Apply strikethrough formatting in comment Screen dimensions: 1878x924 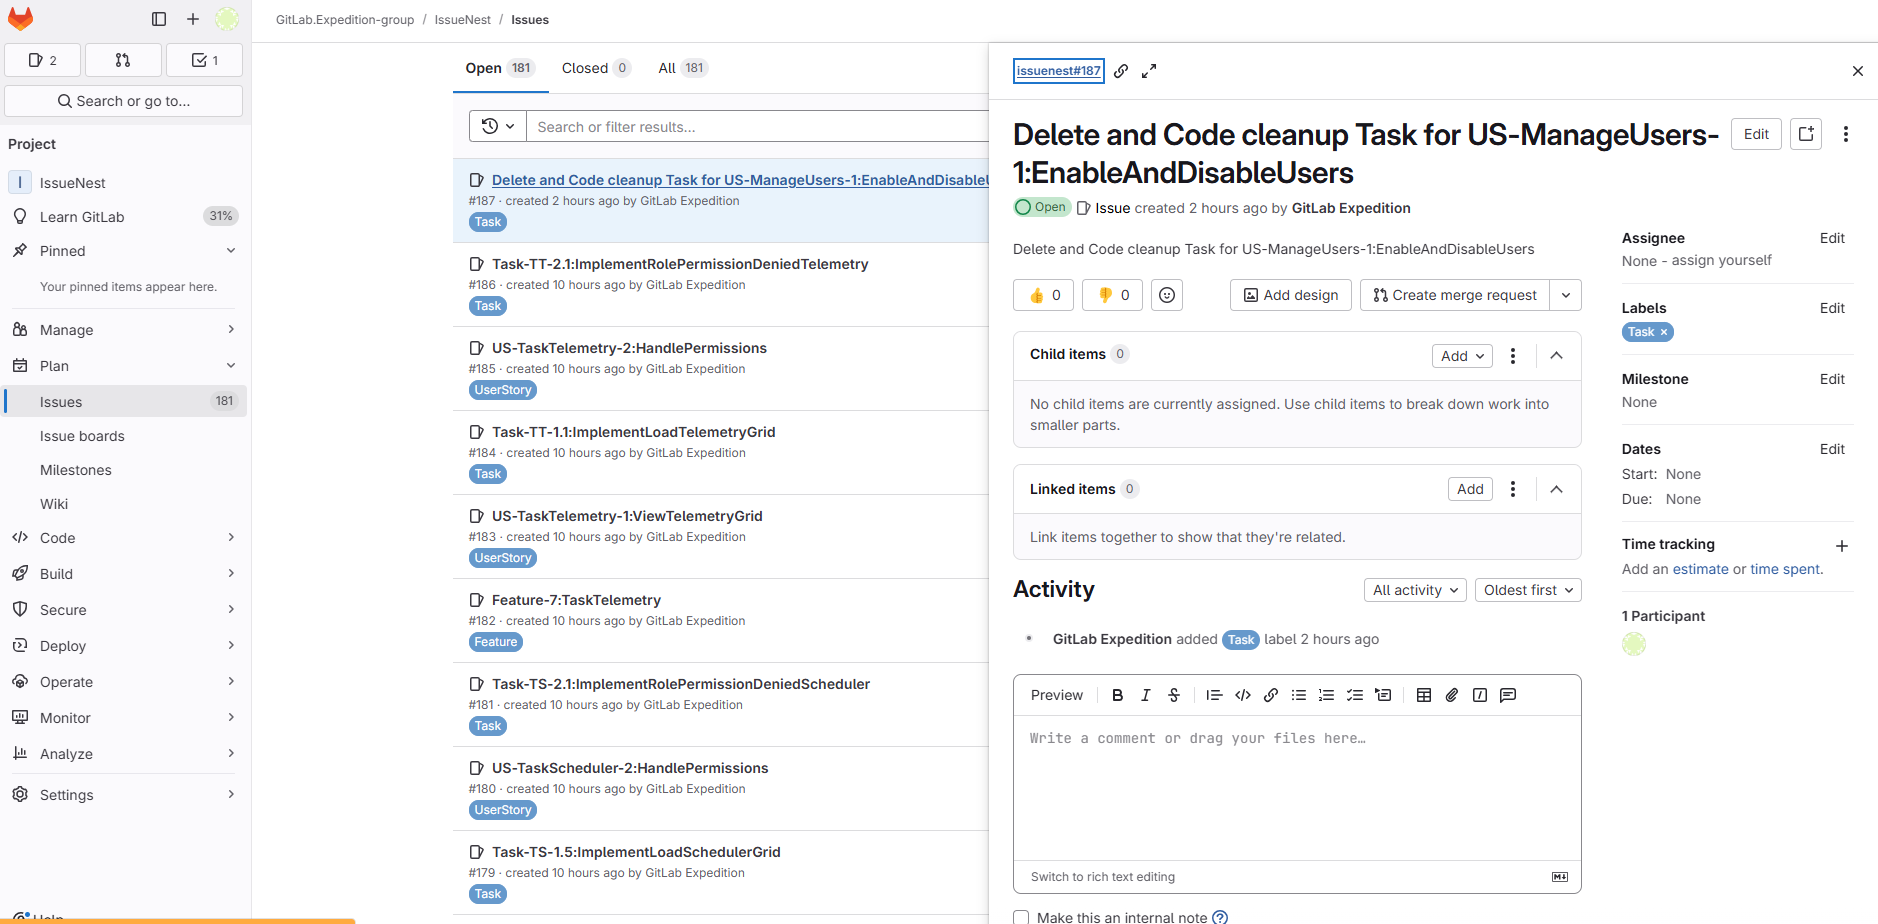[1174, 695]
